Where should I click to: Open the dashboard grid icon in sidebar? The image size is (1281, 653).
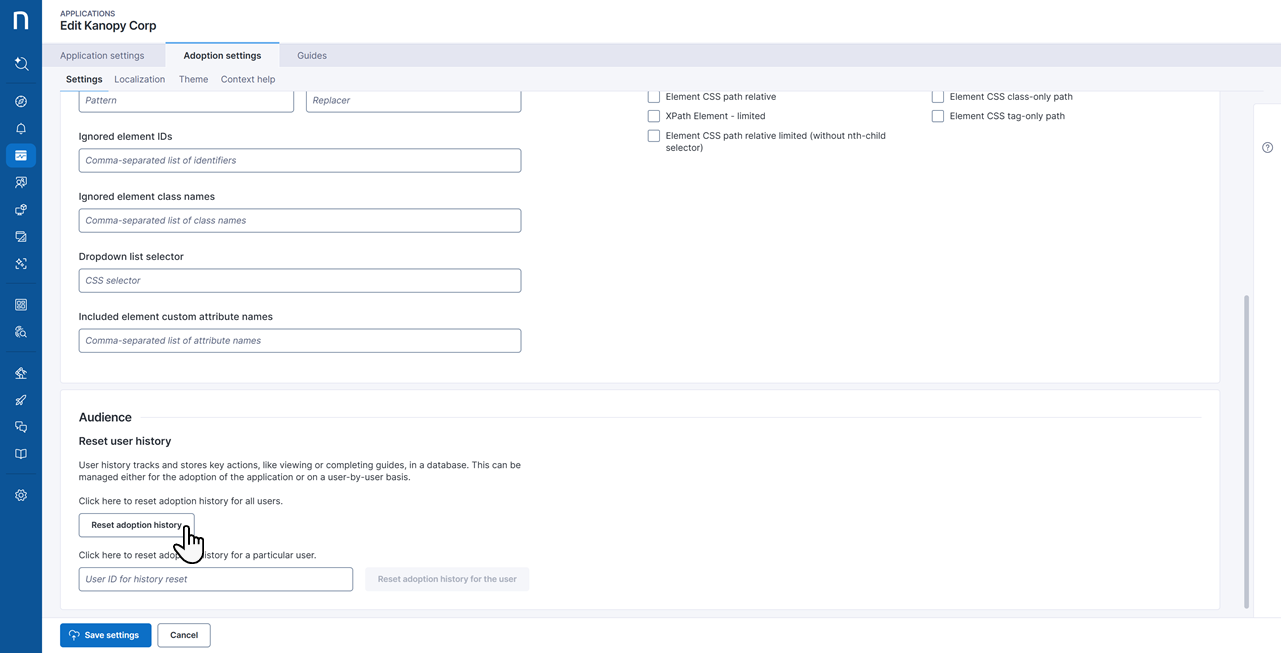click(x=21, y=305)
